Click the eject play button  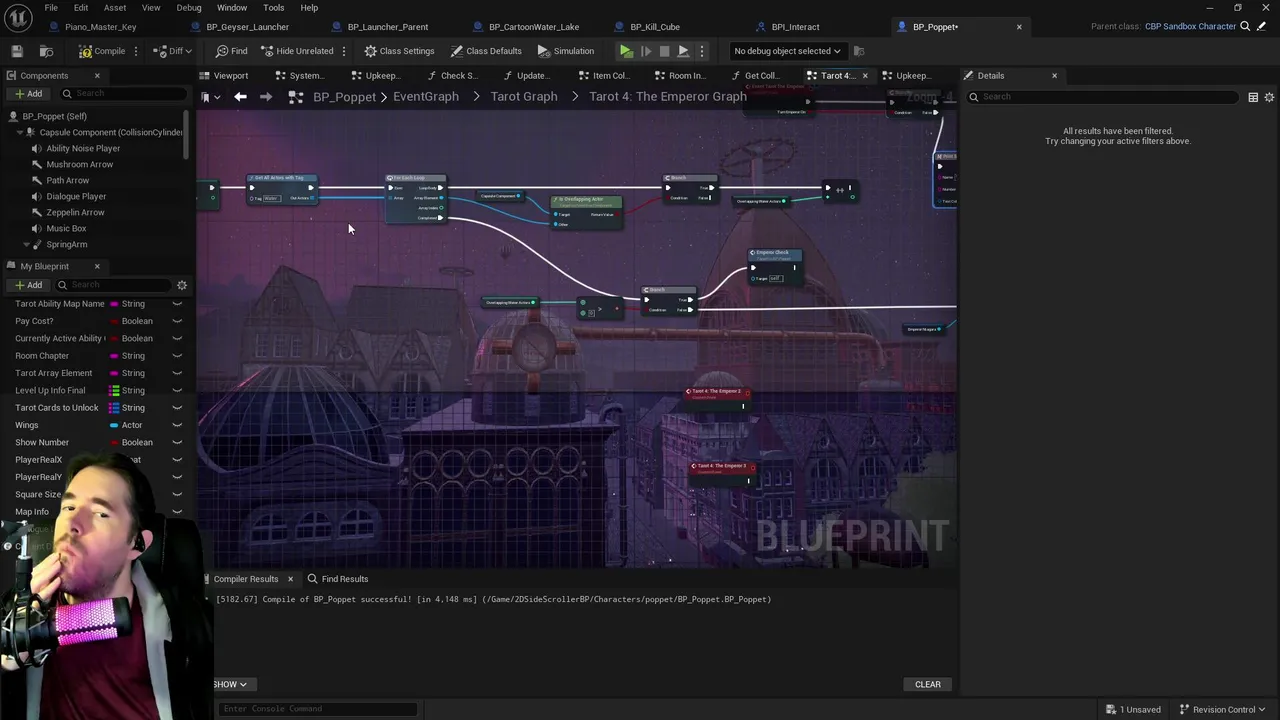click(683, 51)
